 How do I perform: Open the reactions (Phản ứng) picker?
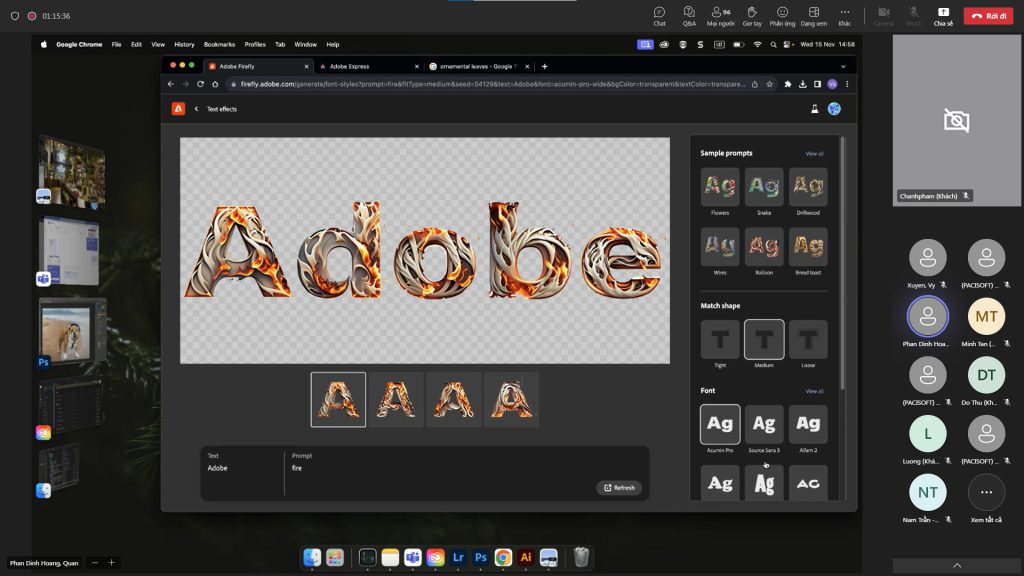pyautogui.click(x=782, y=16)
